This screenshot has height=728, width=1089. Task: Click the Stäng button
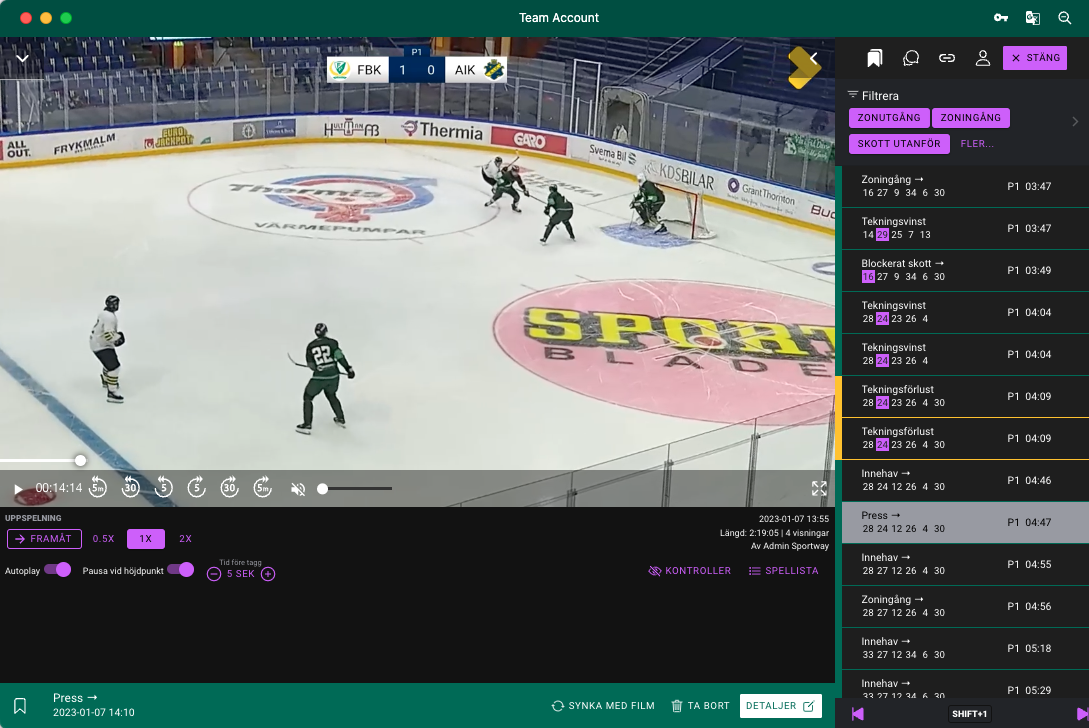(1035, 58)
